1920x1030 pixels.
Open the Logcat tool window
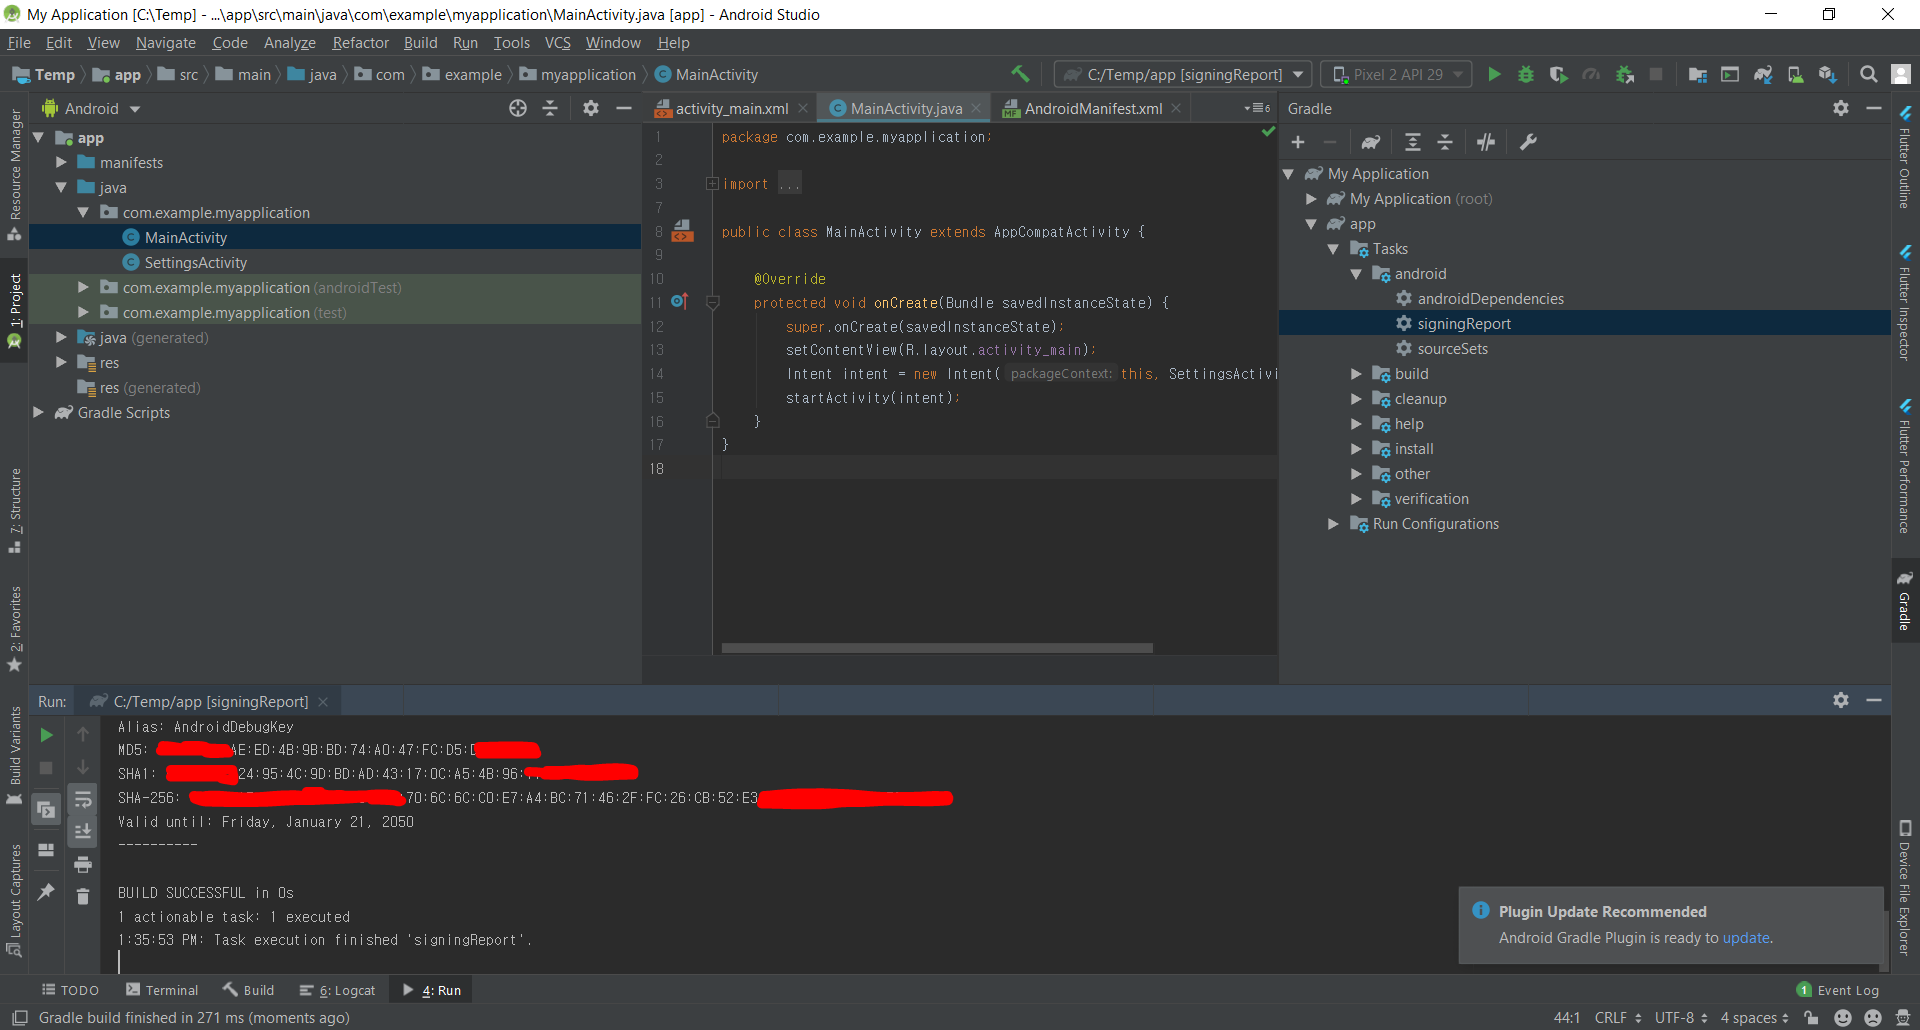(338, 990)
